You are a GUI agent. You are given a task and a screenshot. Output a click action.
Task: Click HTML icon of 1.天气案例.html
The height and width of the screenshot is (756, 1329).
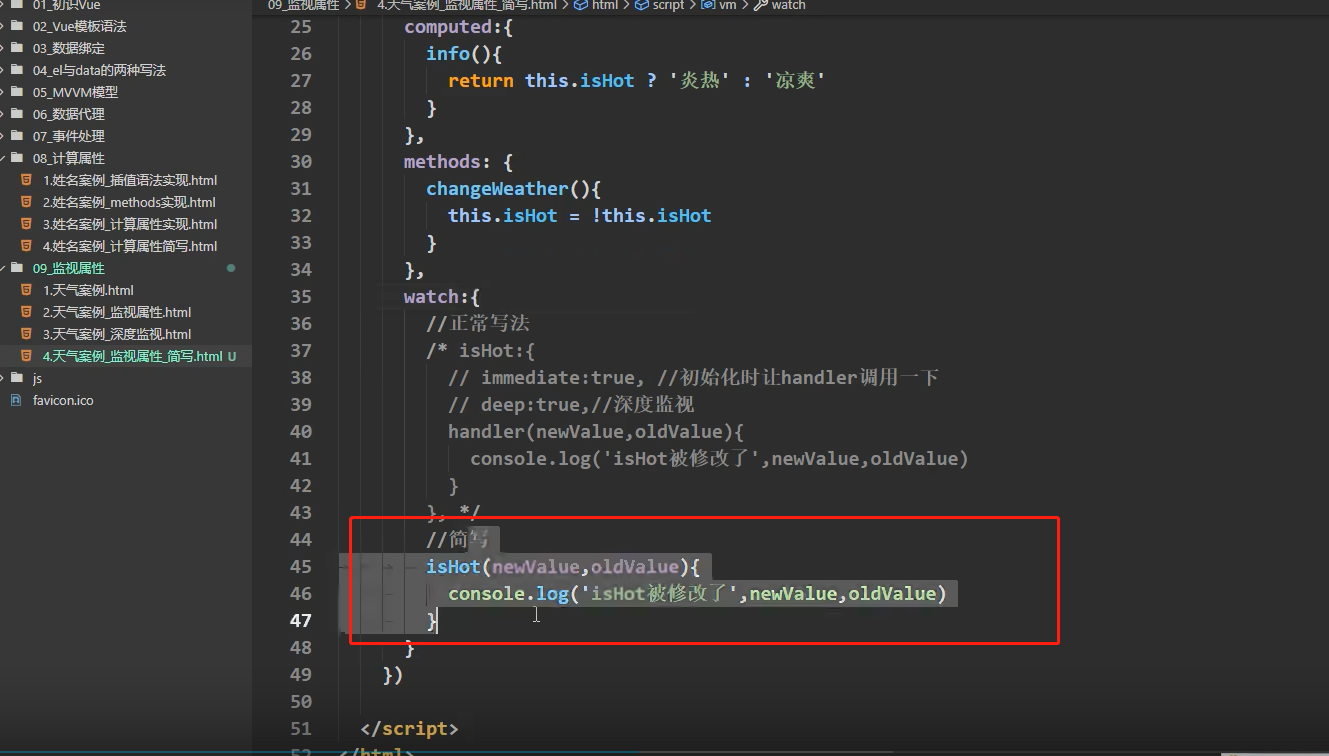pos(27,290)
